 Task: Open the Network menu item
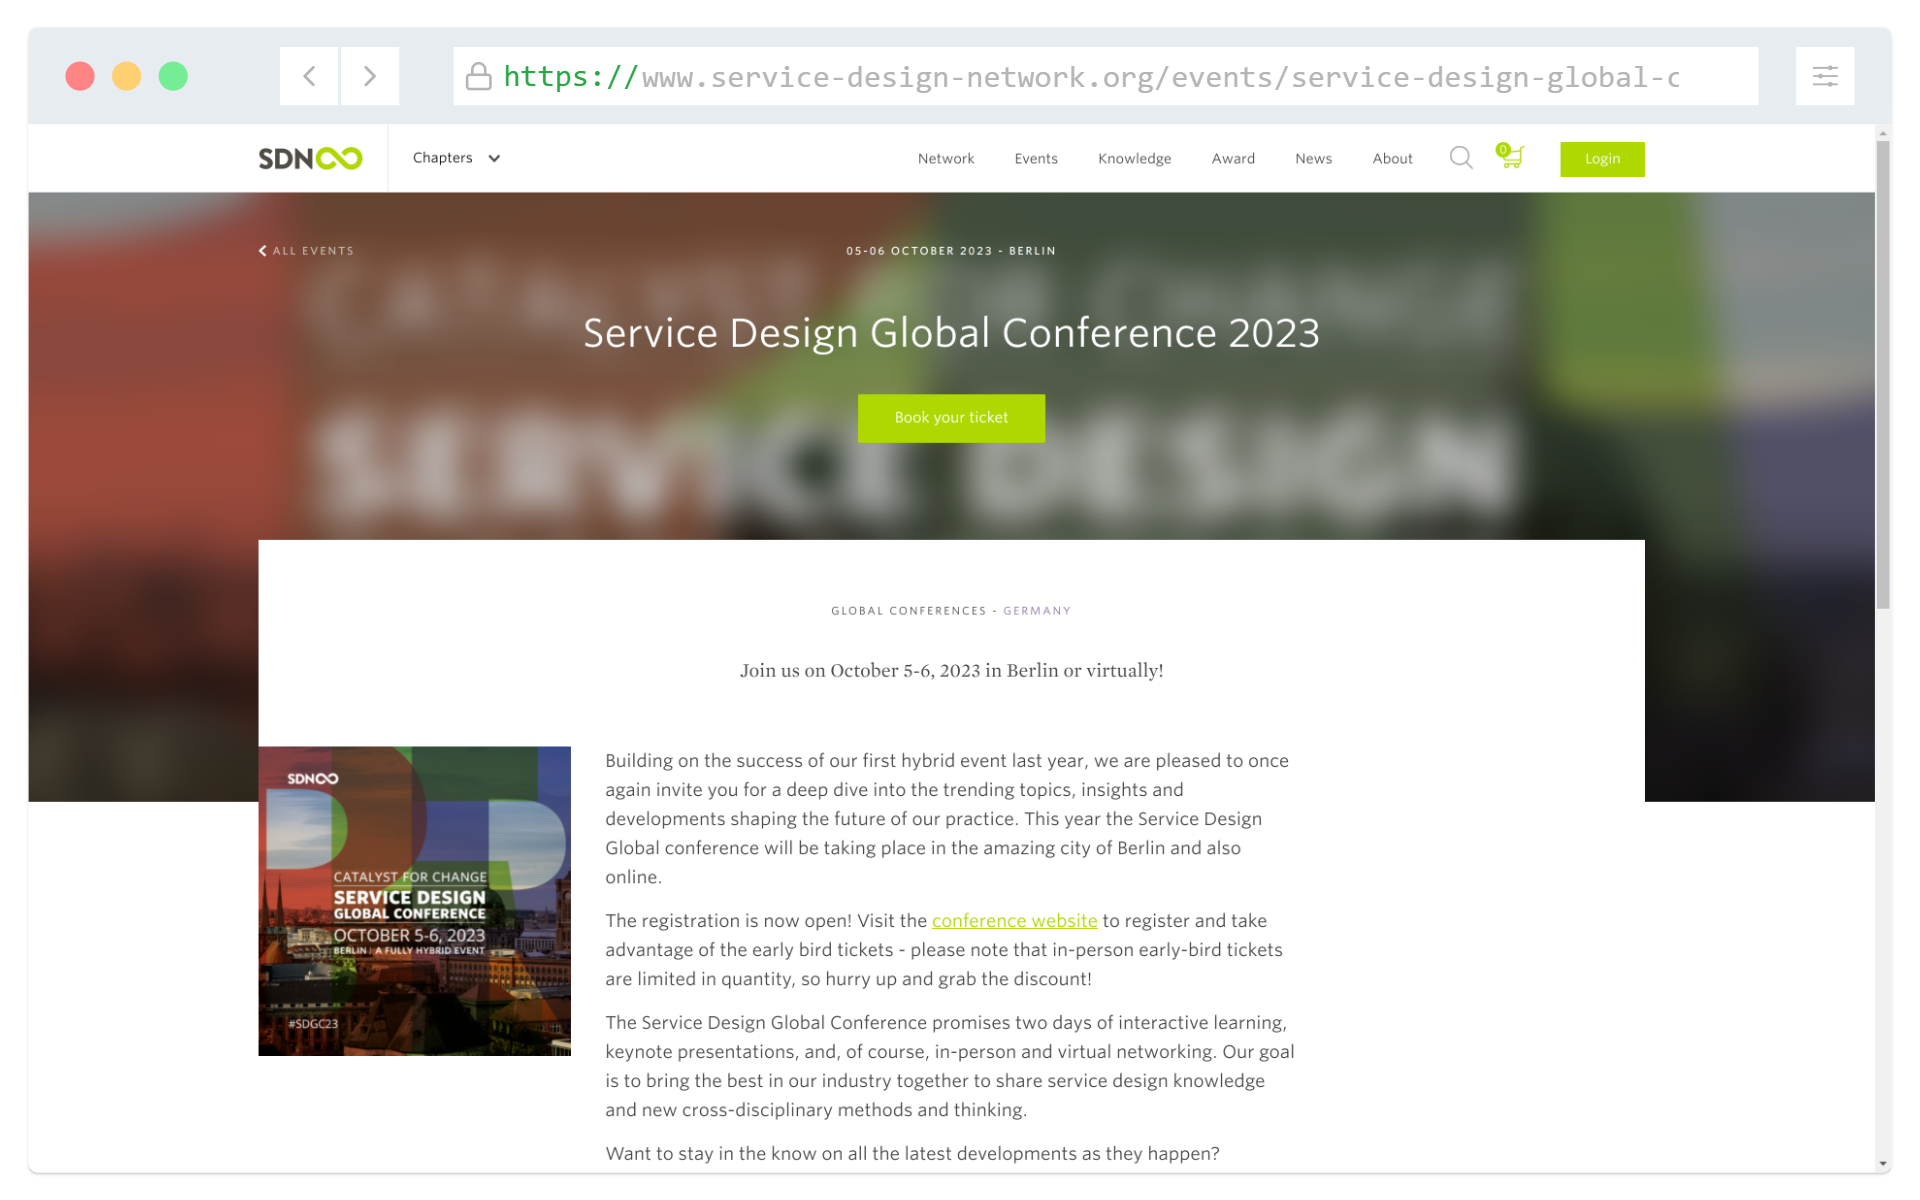(x=946, y=159)
